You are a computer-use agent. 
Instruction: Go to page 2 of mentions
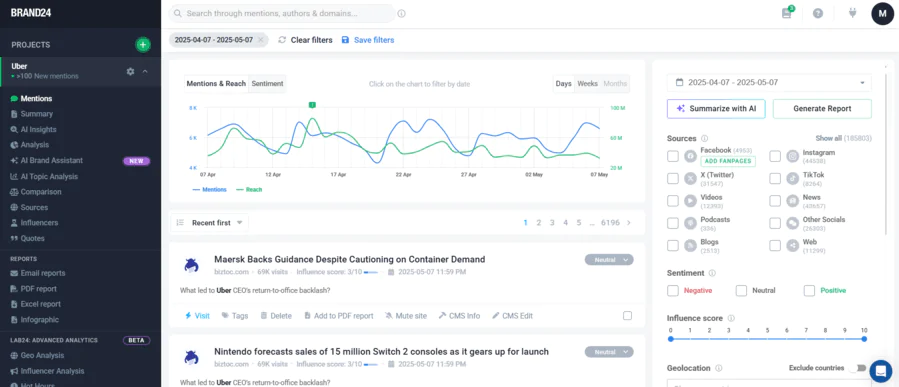pyautogui.click(x=538, y=223)
